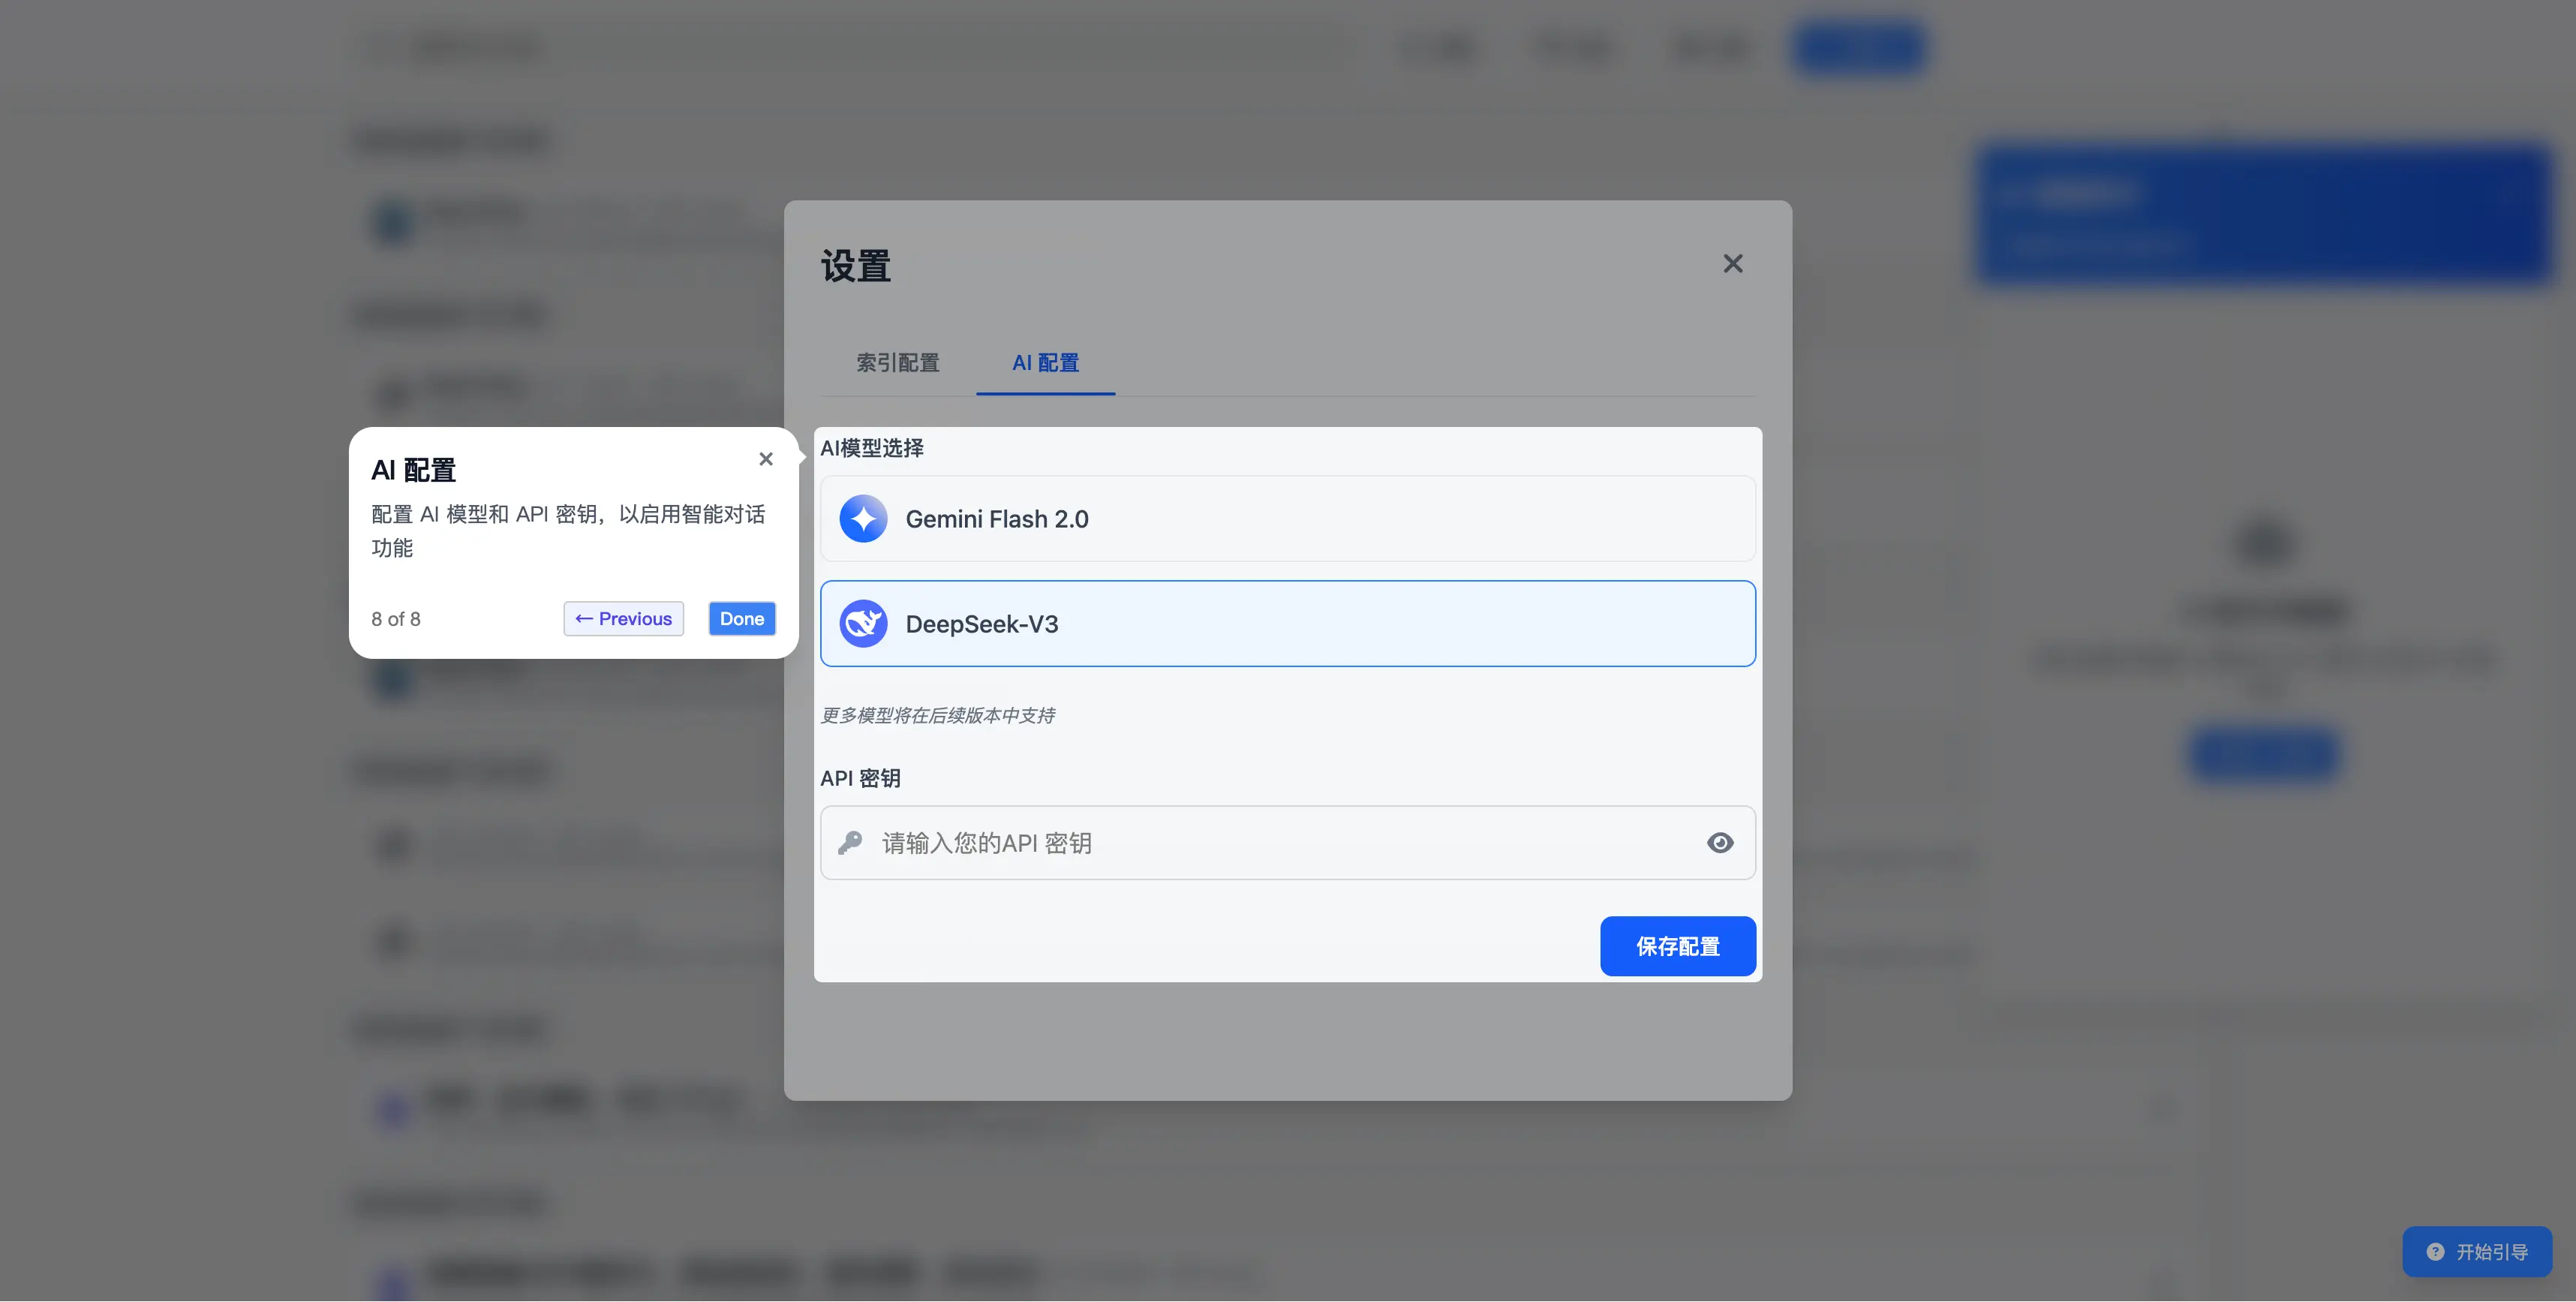Close the AI 配置 tour popover
The height and width of the screenshot is (1302, 2576).
[x=766, y=459]
